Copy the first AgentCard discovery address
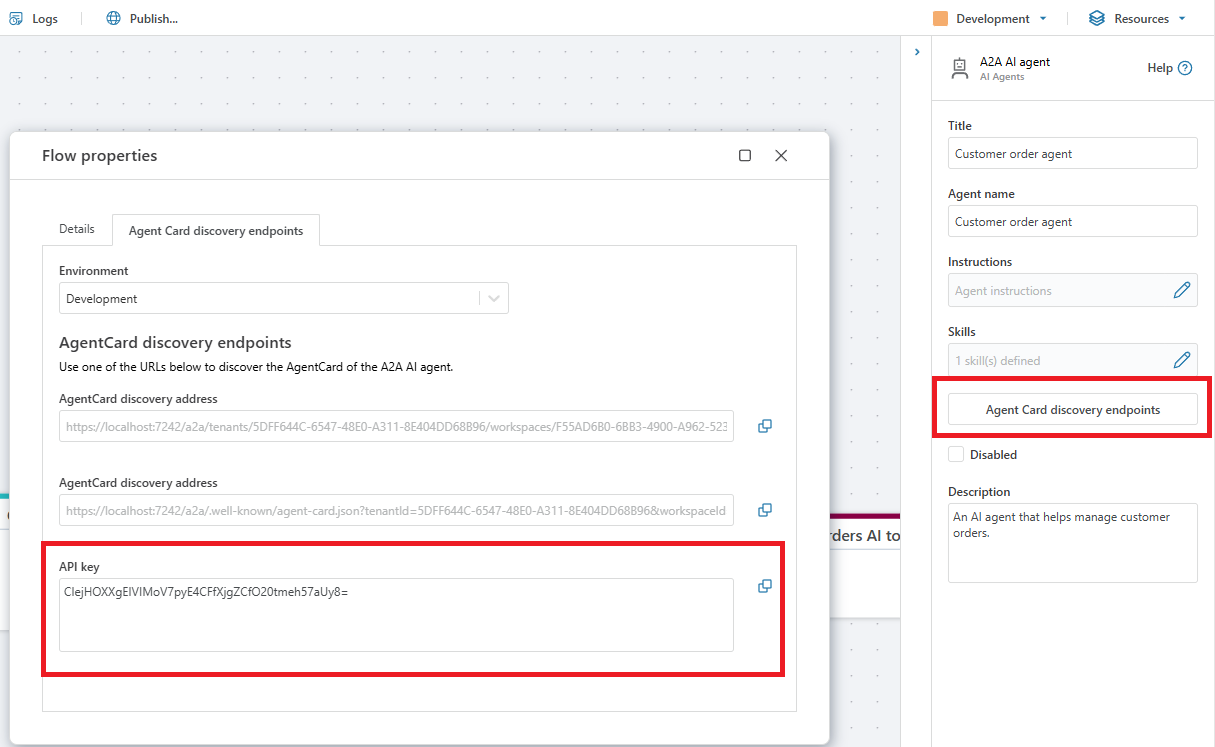The height and width of the screenshot is (747, 1215). pos(764,426)
